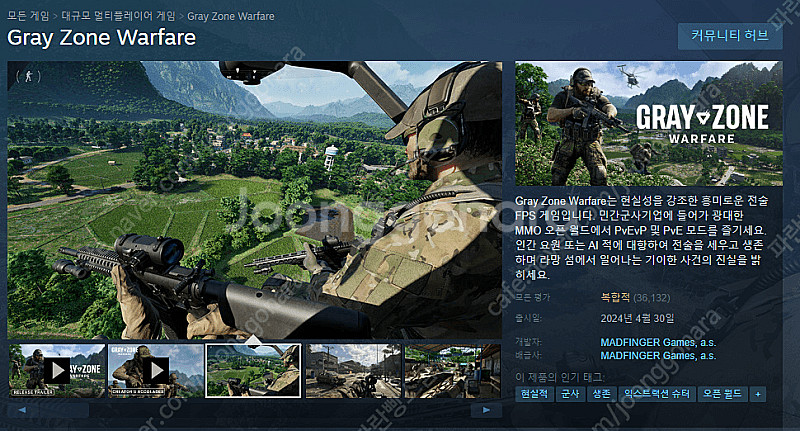800x431 pixels.
Task: Click the left arrow of the thumbnail strip
Action: (22, 410)
